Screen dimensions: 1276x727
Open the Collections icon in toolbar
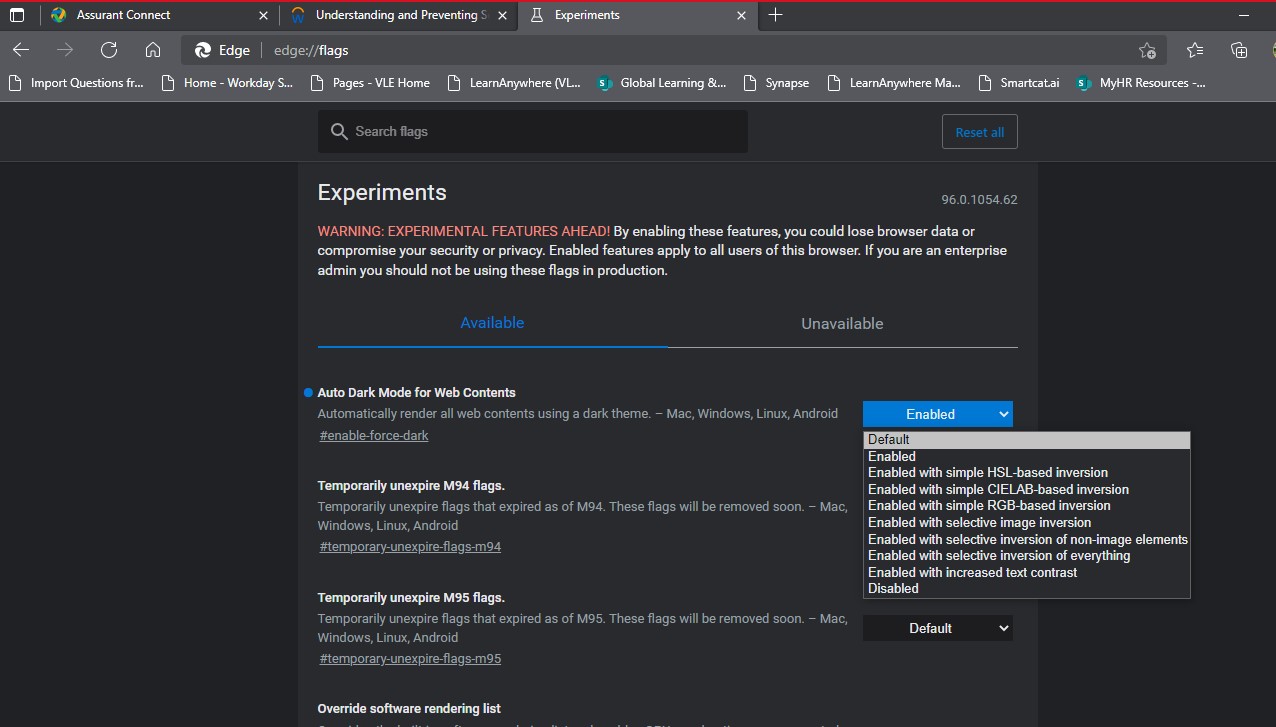tap(1239, 50)
